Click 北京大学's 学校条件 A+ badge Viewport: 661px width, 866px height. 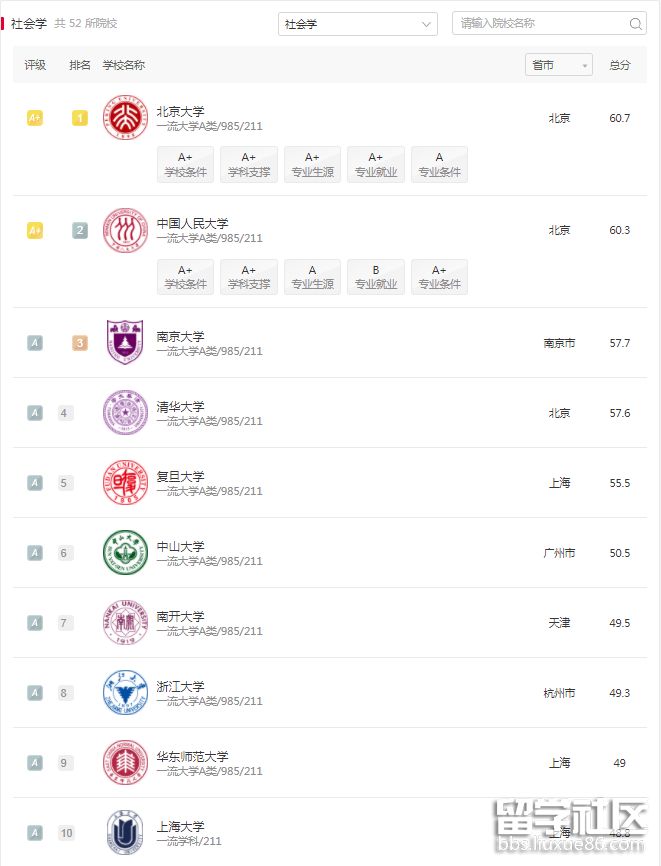(185, 164)
